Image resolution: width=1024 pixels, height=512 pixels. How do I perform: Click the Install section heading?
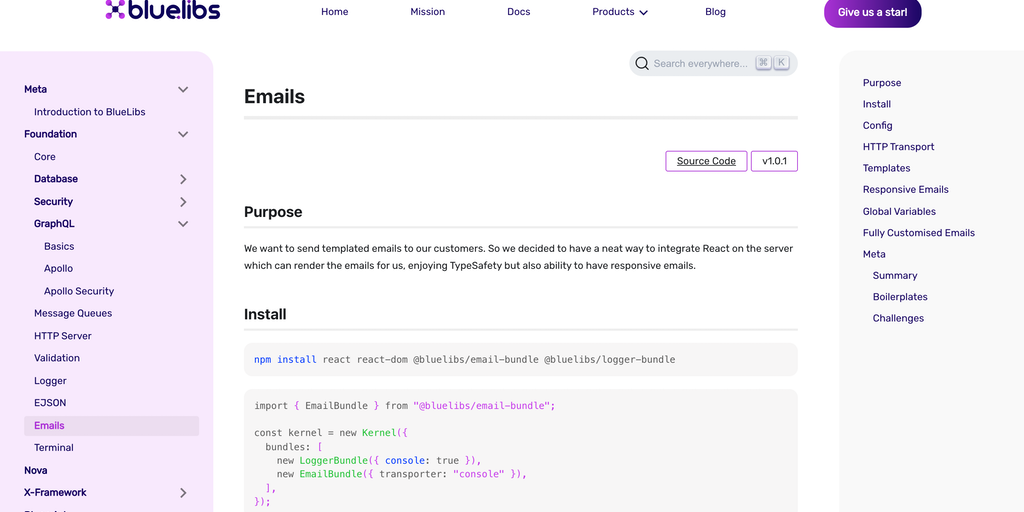pyautogui.click(x=265, y=314)
